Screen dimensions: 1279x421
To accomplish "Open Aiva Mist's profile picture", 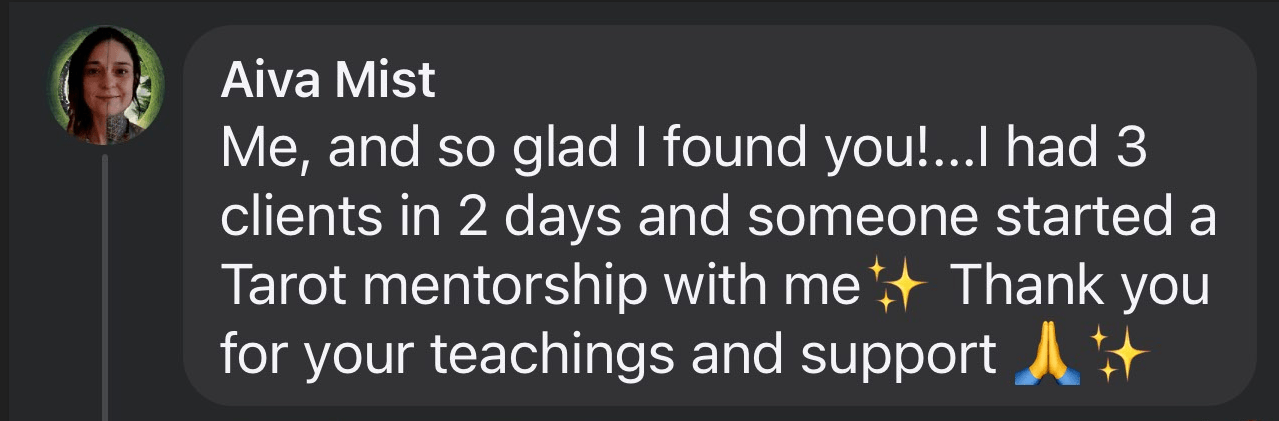I will (x=105, y=86).
